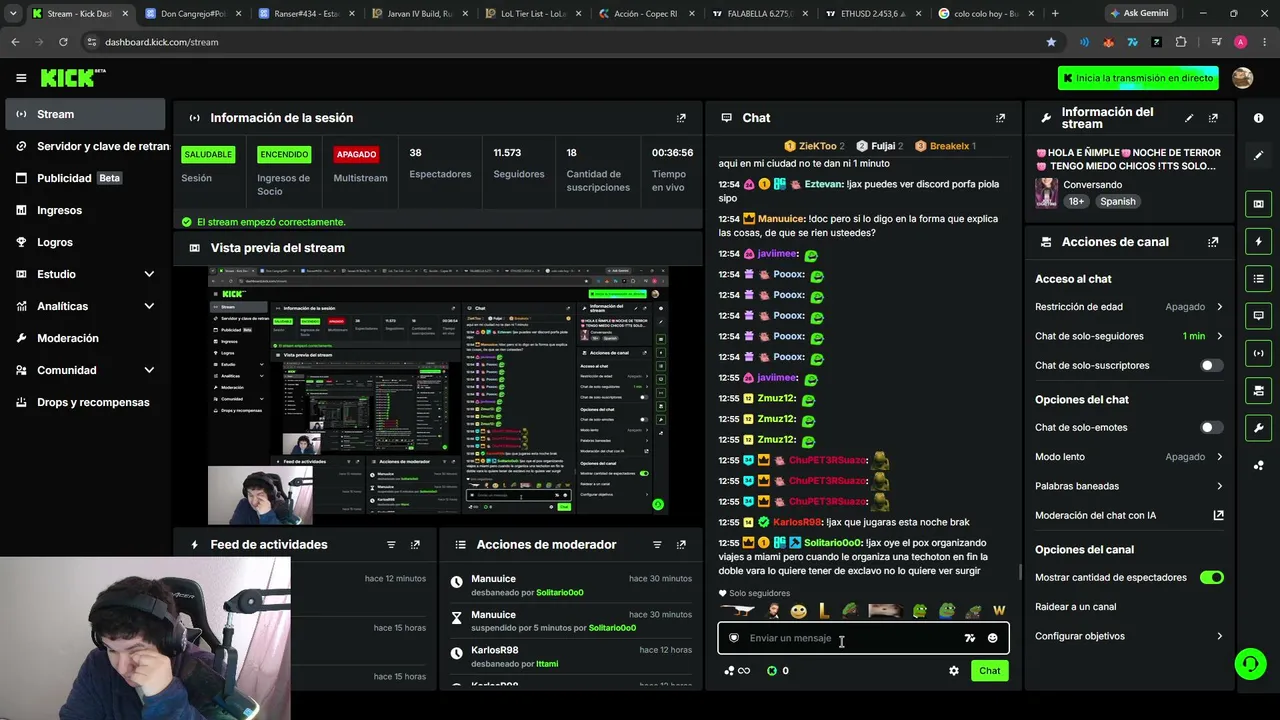Viewport: 1280px width, 720px height.
Task: Toggle channel actions icon in right sidebar
Action: 1258,390
